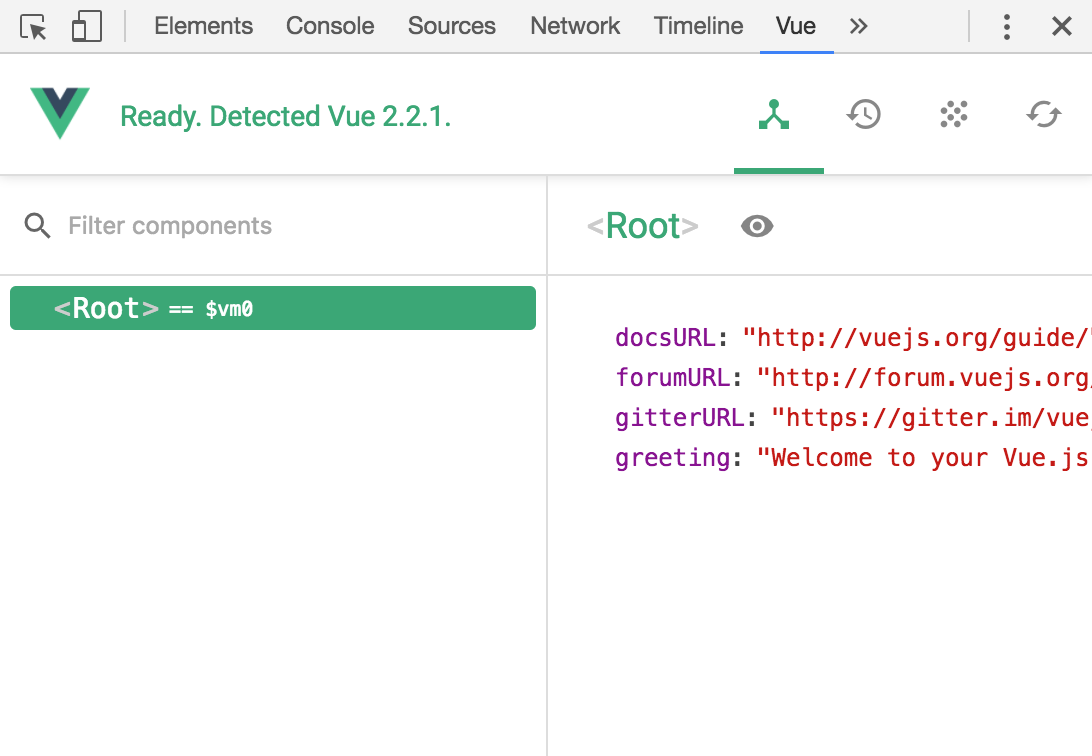
Task: Open the DevTools three-dot menu
Action: point(1006,27)
